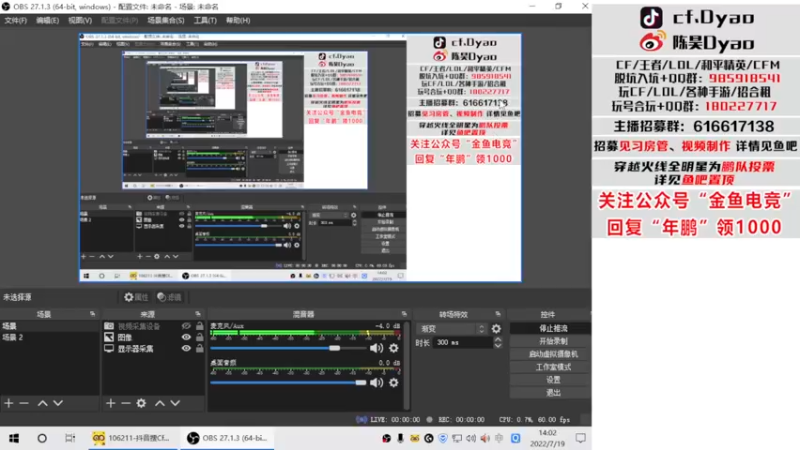Open the 编辑(E) menu
This screenshot has width=800, height=450.
coord(47,20)
